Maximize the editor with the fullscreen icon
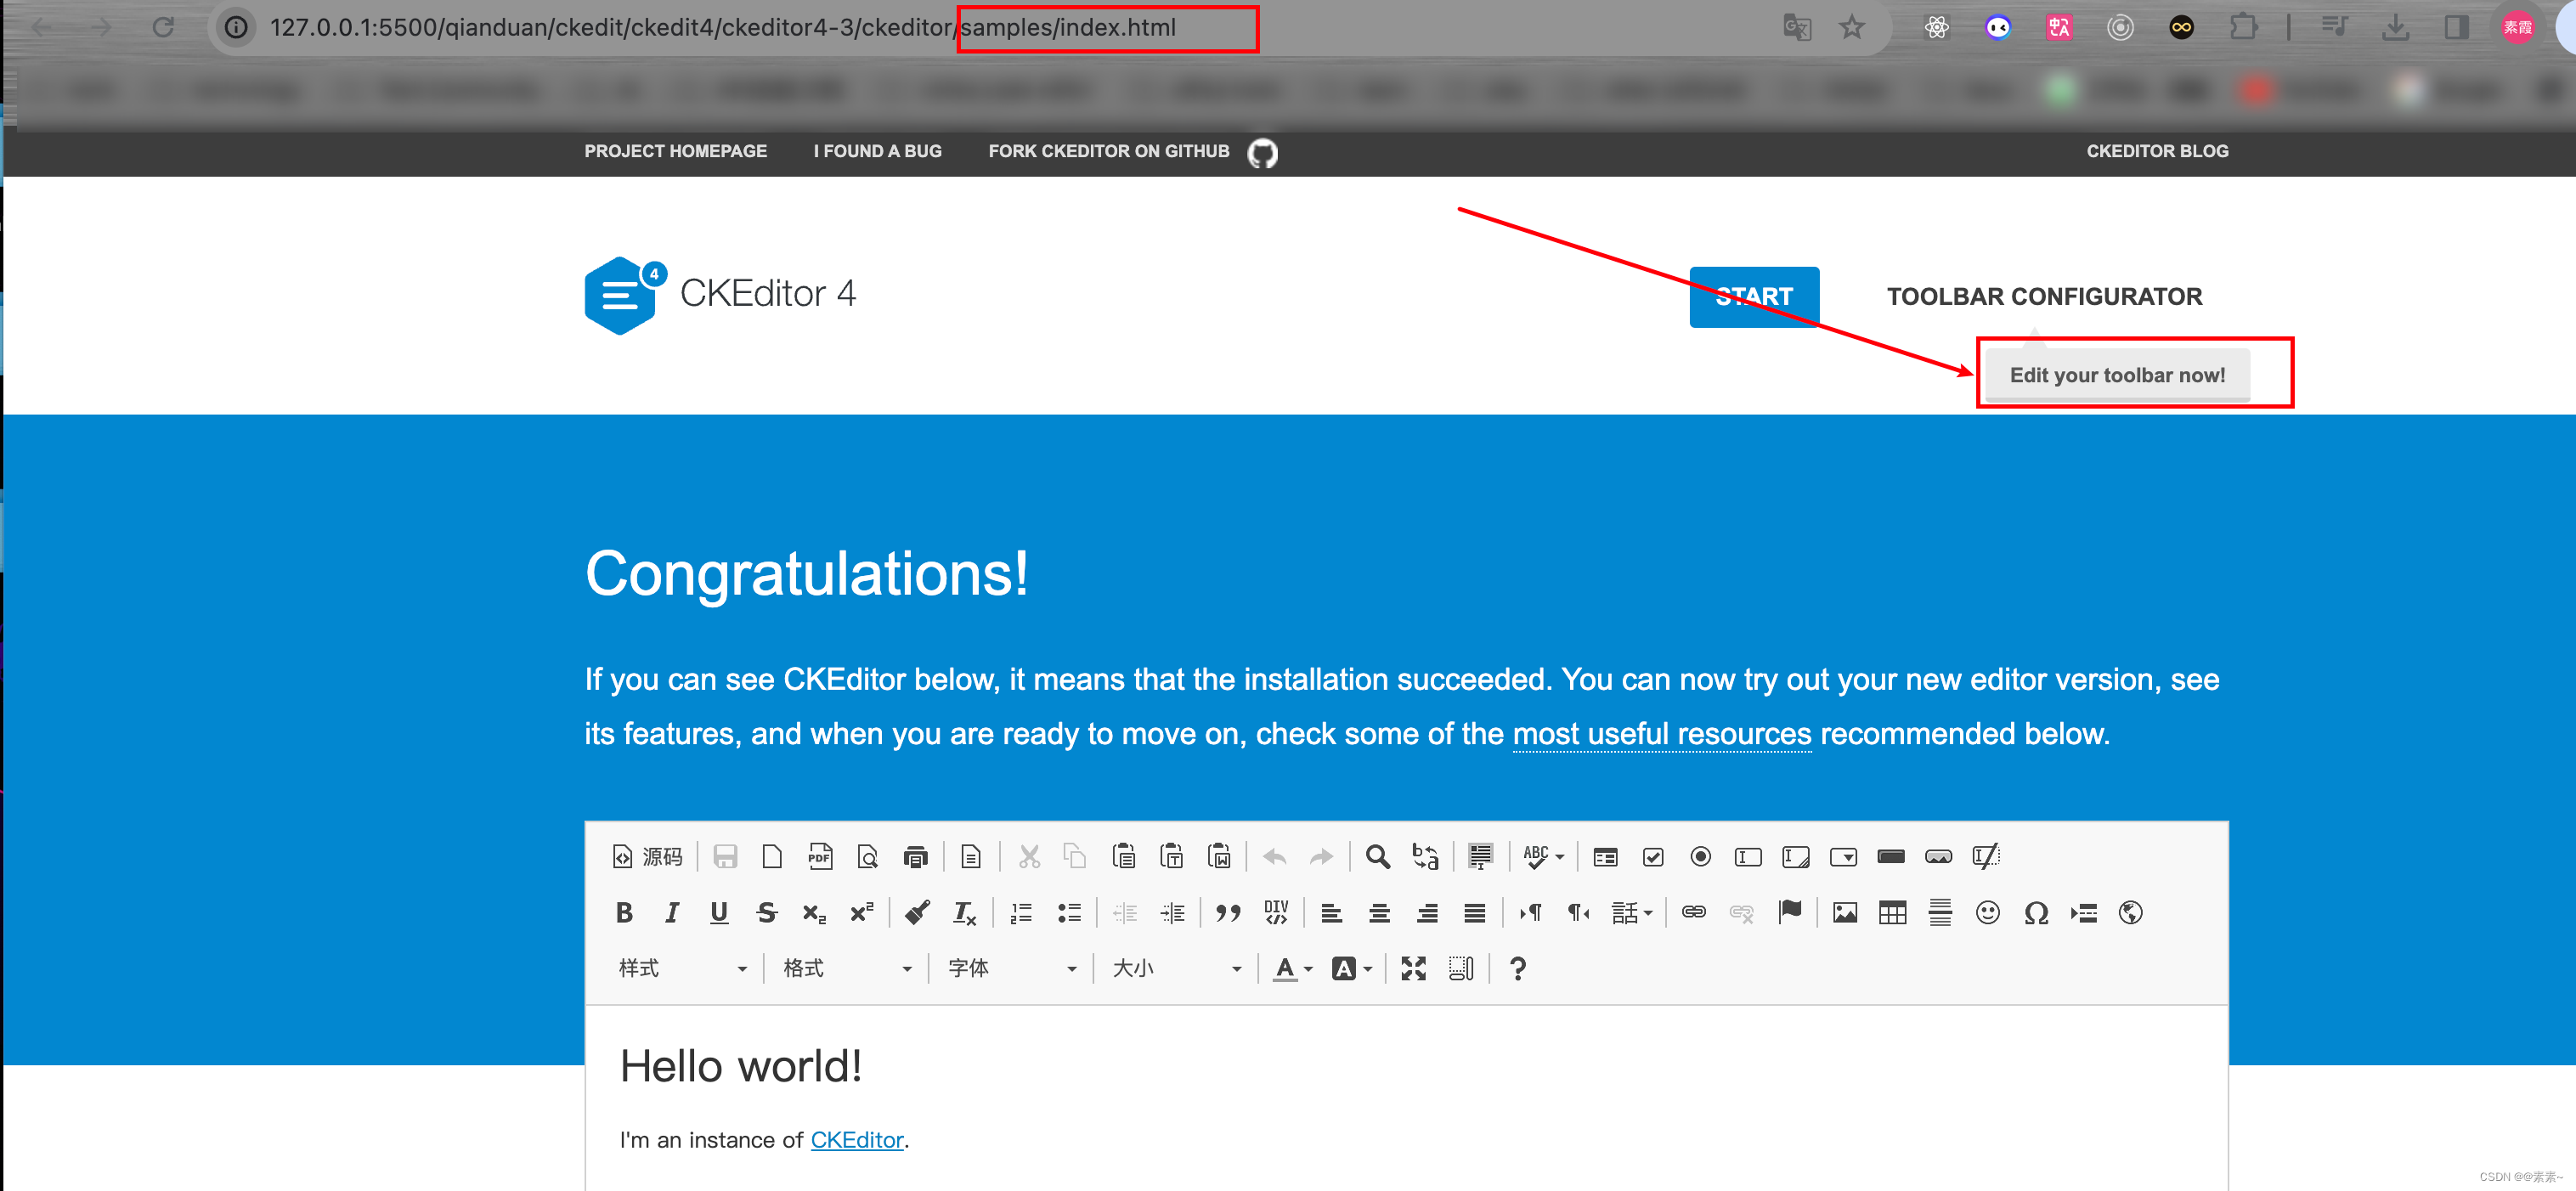Viewport: 2576px width, 1191px height. point(1414,969)
